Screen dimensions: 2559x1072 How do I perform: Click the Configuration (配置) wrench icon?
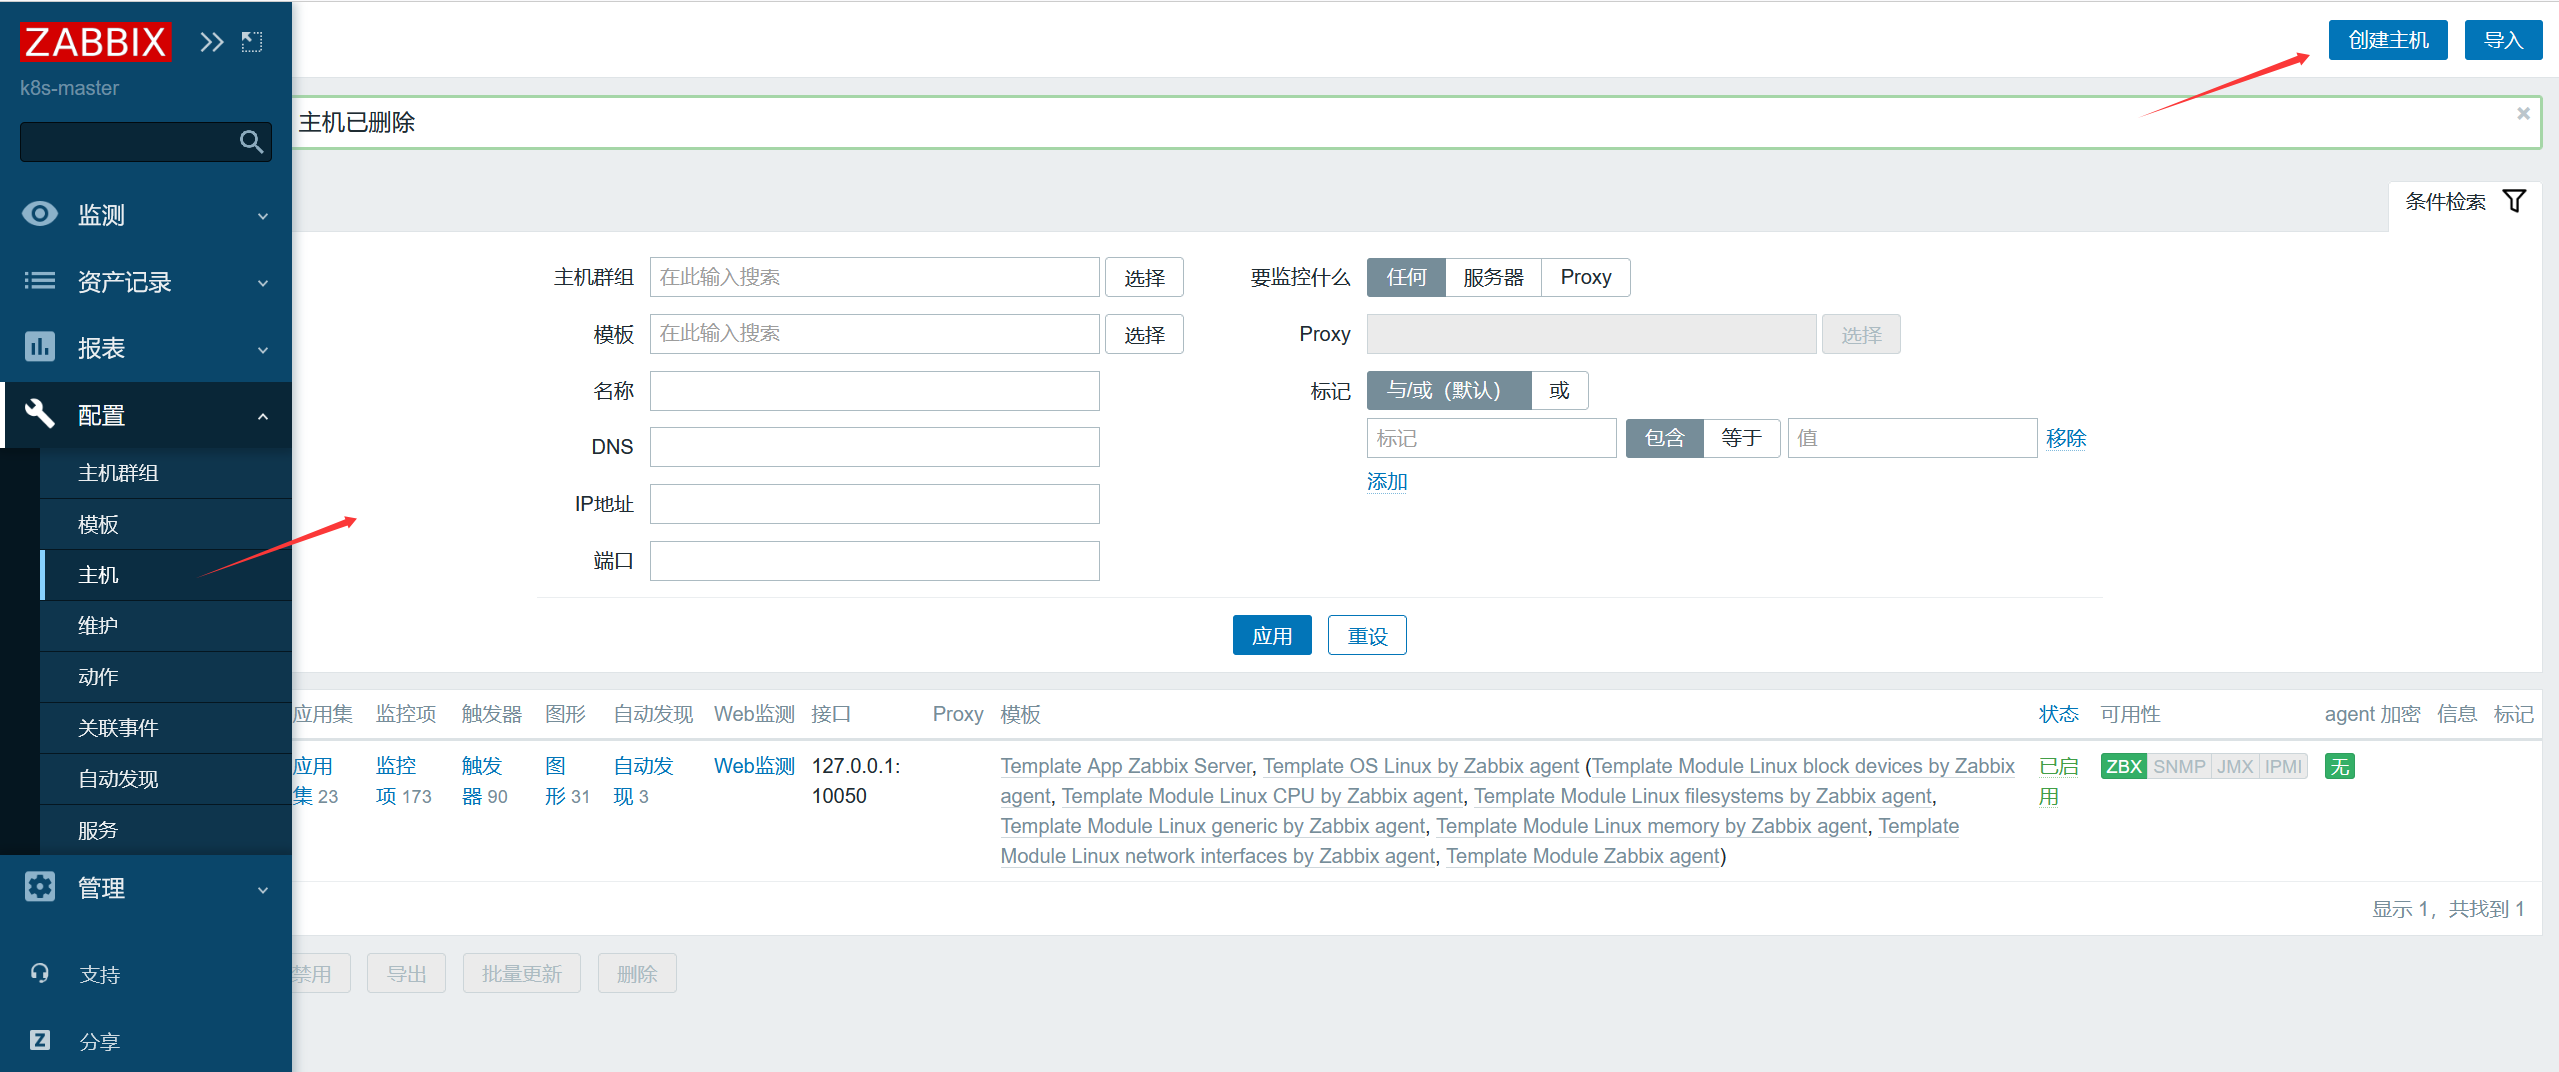39,414
